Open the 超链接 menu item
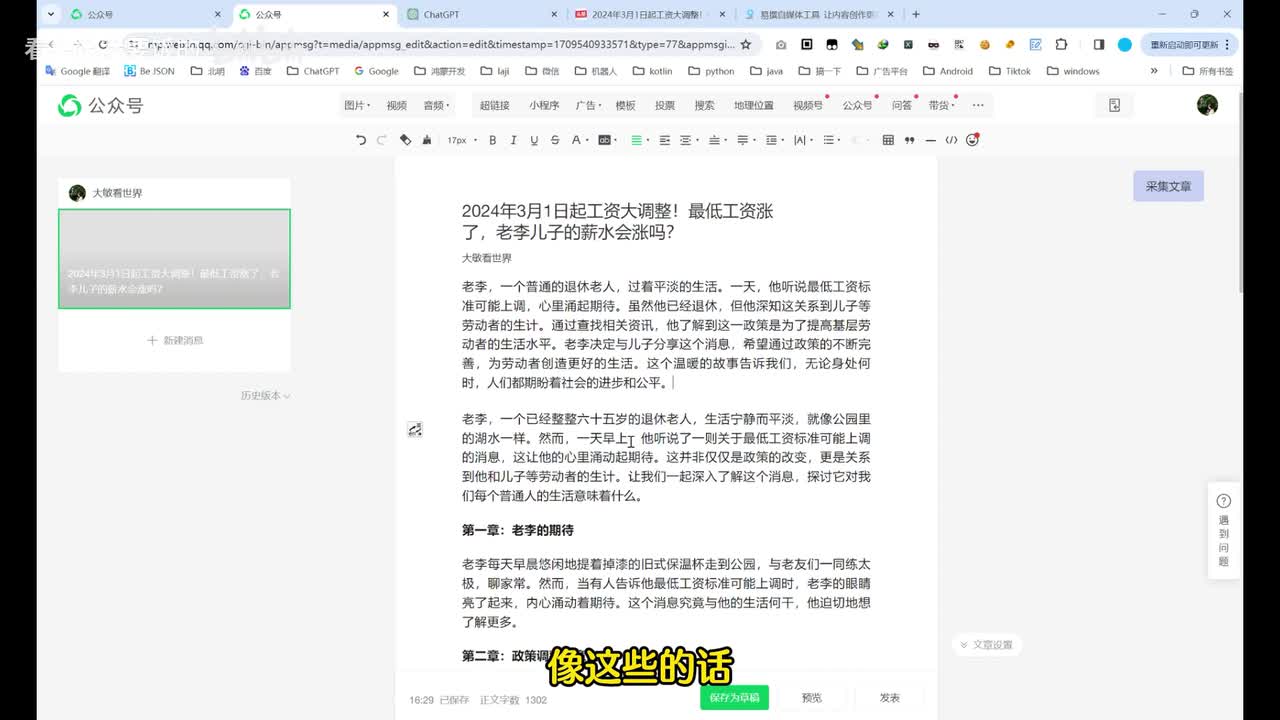The image size is (1280, 720). pos(494,105)
